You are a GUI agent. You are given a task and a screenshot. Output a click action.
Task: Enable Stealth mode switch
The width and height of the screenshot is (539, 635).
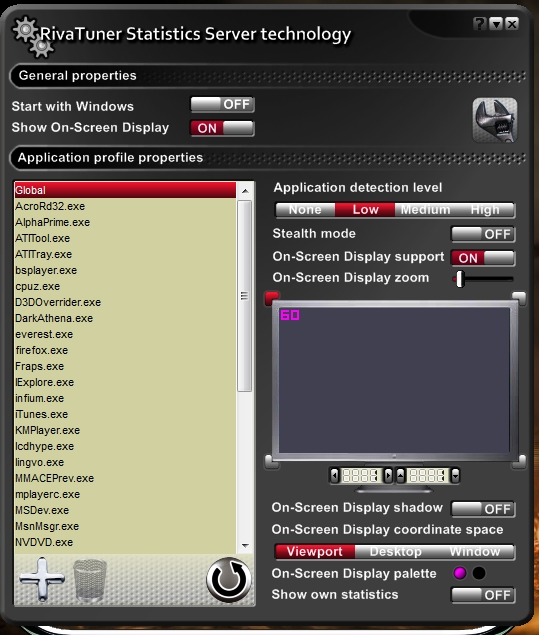483,234
